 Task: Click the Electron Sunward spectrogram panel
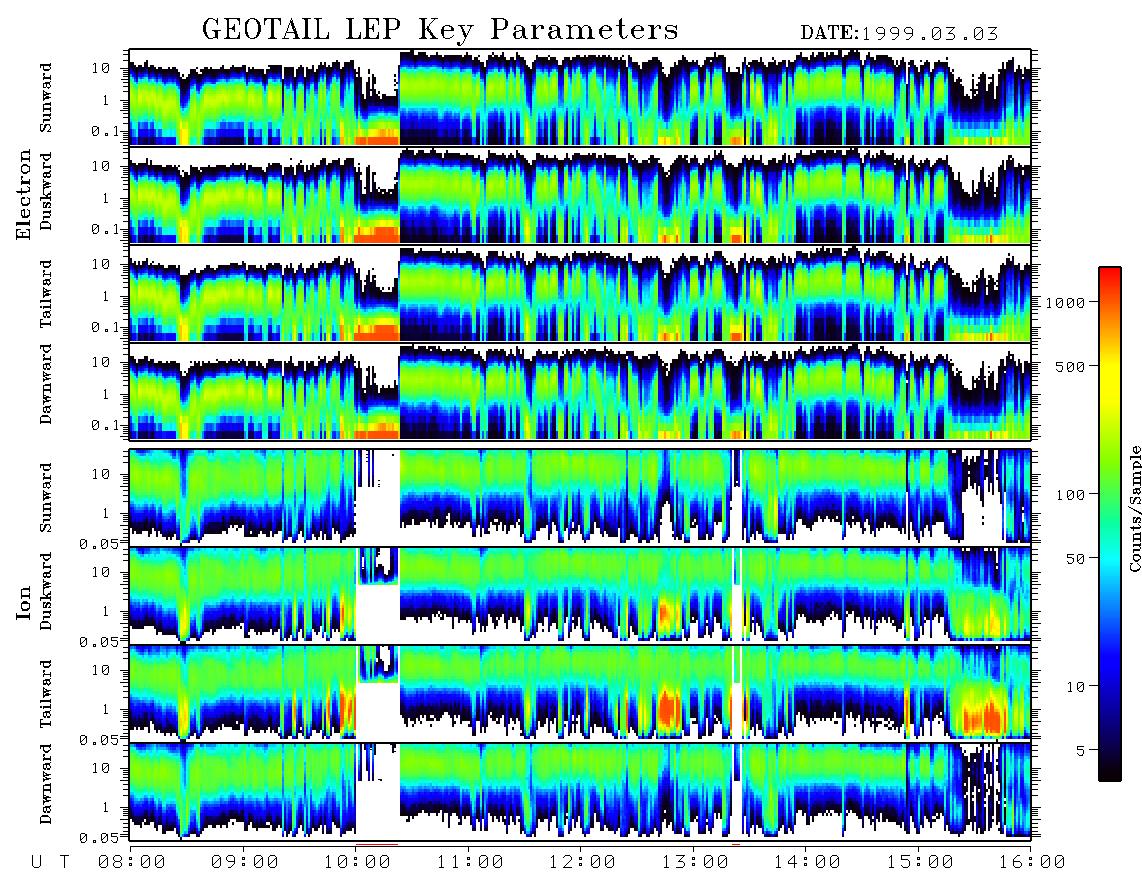point(580,97)
